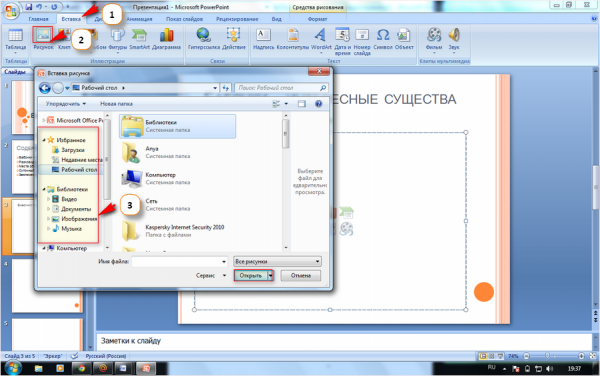Click the Office button logo
This screenshot has width=600, height=376.
coord(11,11)
